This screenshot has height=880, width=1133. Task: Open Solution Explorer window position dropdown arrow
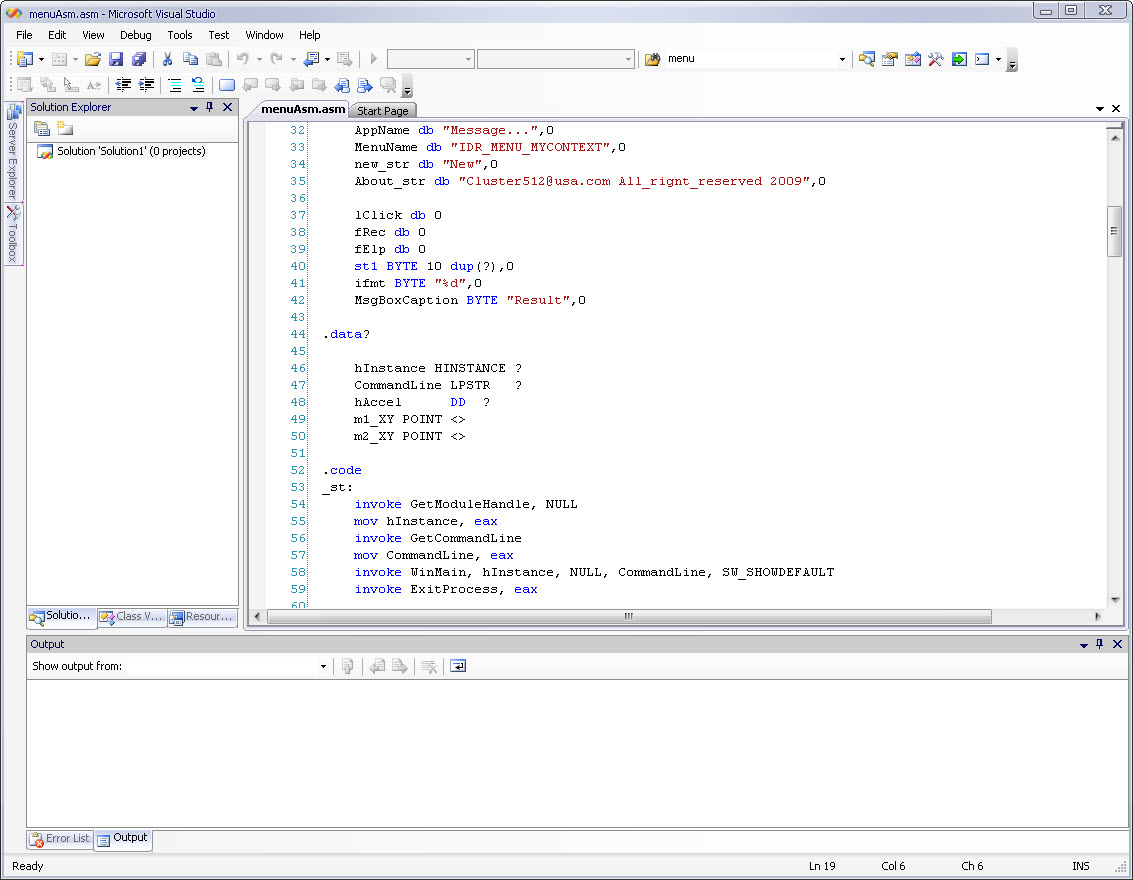pyautogui.click(x=194, y=108)
